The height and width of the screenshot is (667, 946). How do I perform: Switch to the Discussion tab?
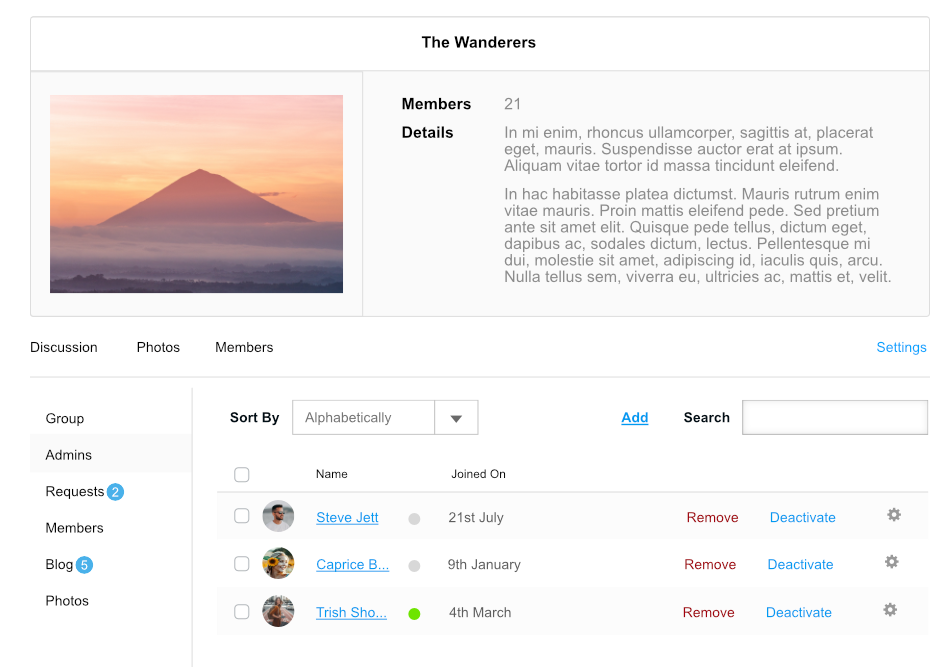click(x=64, y=347)
